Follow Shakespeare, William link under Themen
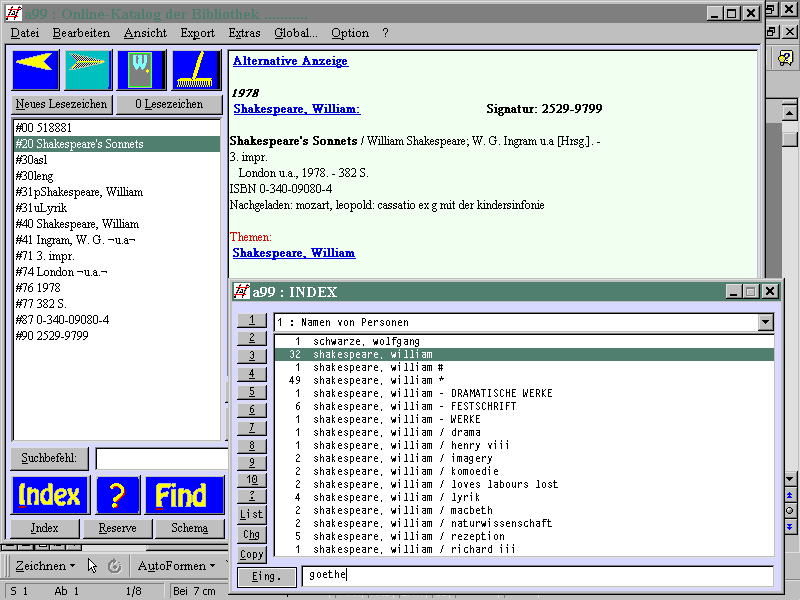The image size is (800, 600). point(294,253)
